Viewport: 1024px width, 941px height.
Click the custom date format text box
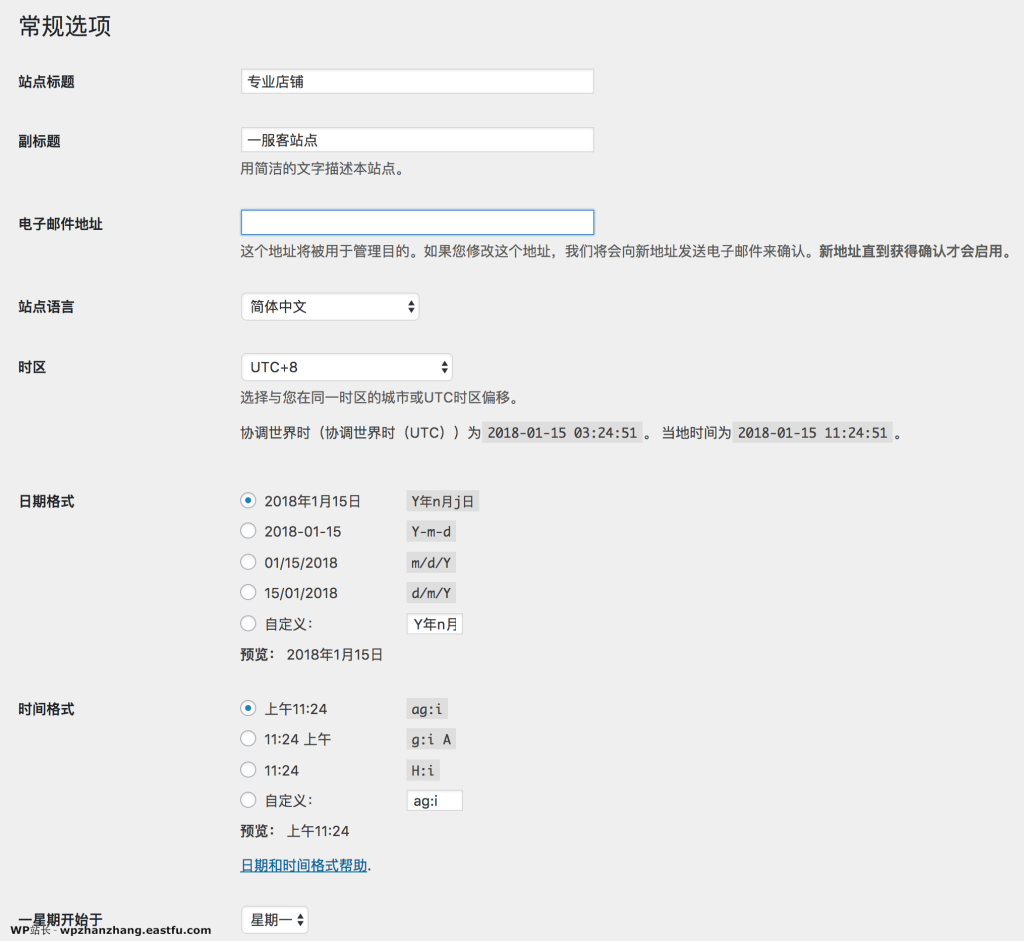point(434,623)
